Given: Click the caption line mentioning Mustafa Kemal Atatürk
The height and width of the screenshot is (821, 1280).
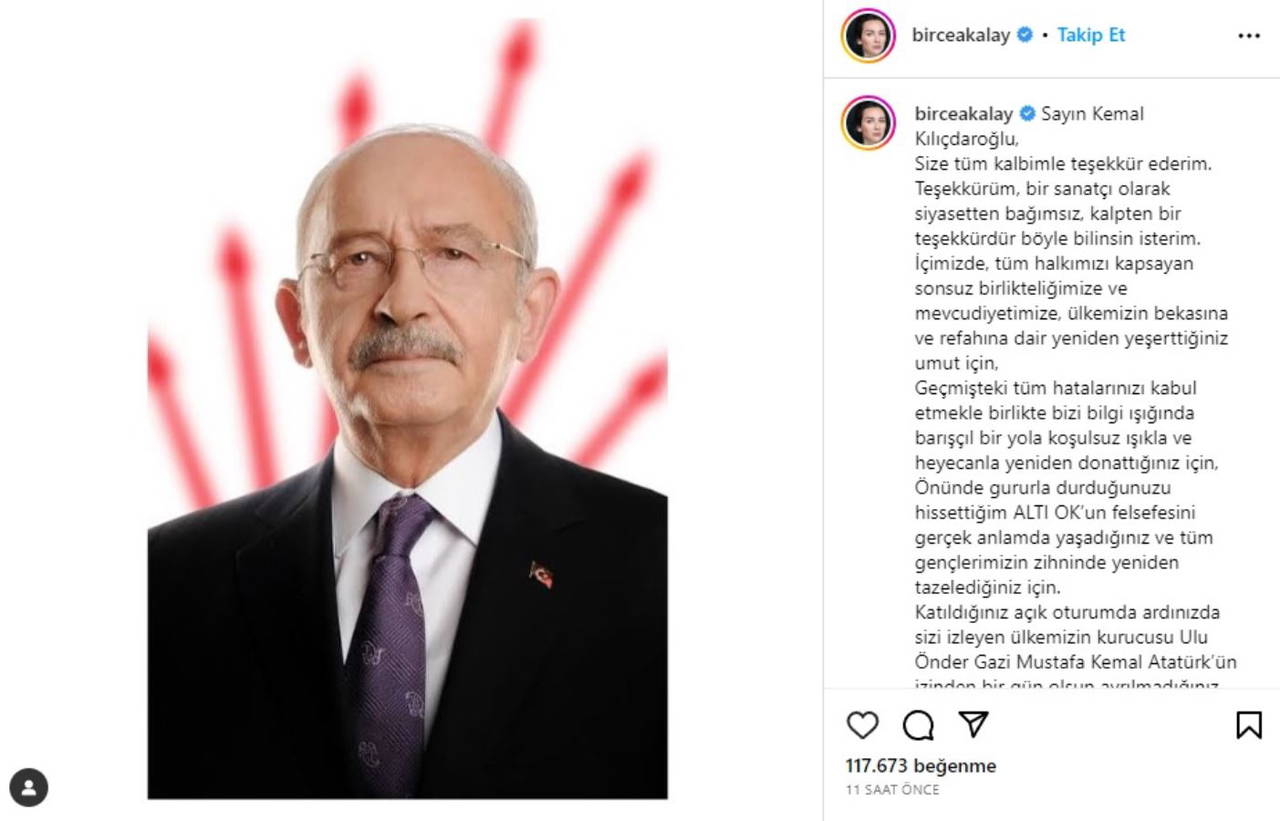Looking at the screenshot, I should 1076,662.
